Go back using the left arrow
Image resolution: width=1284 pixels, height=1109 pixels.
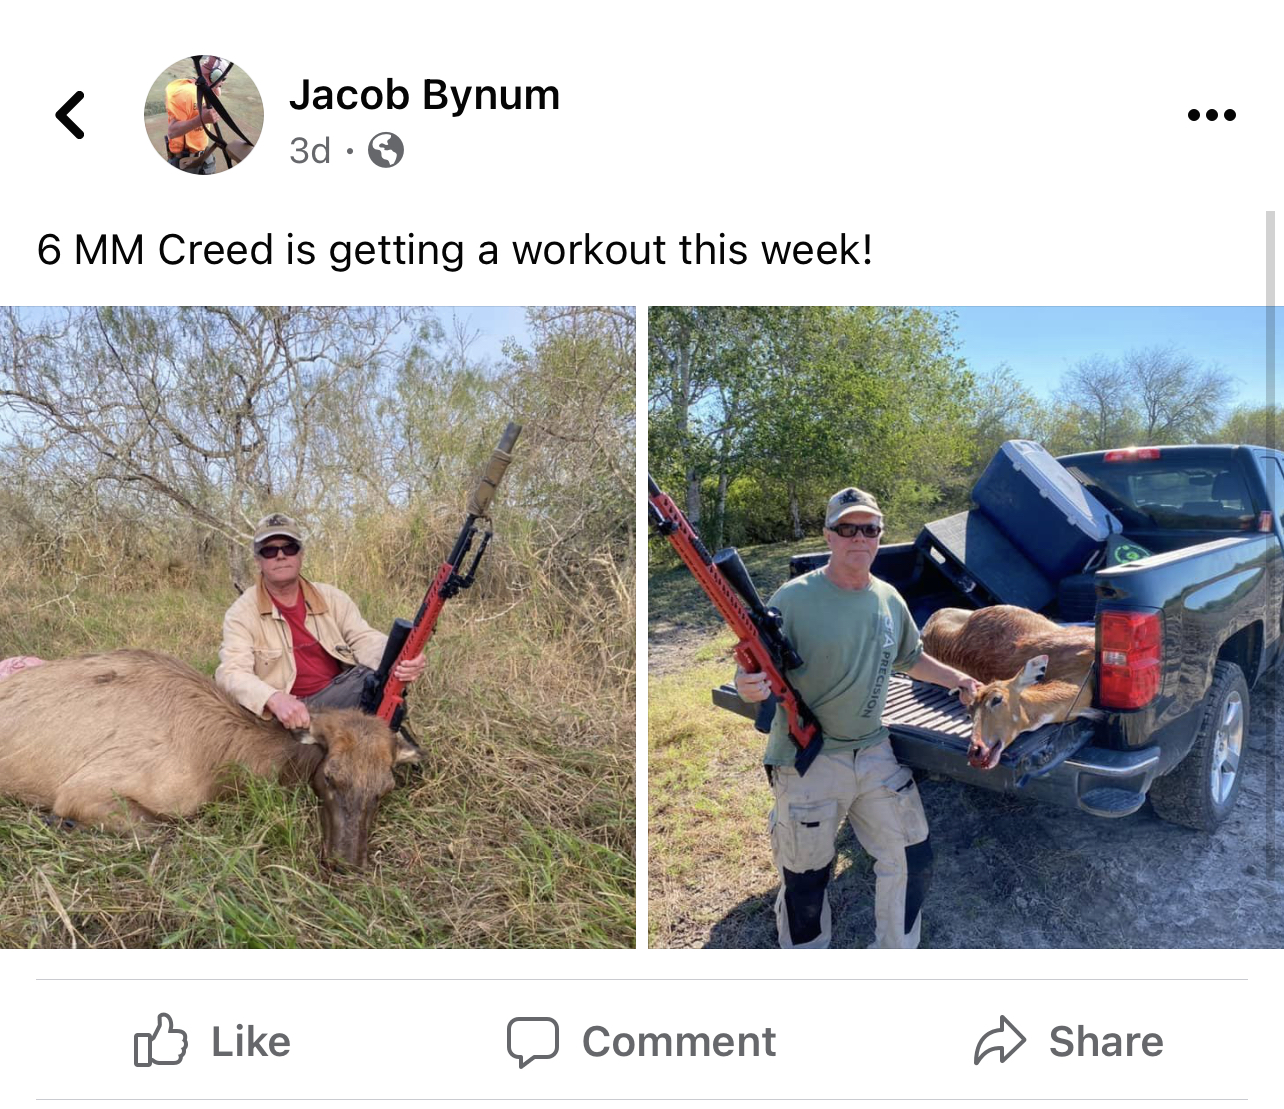click(x=70, y=115)
